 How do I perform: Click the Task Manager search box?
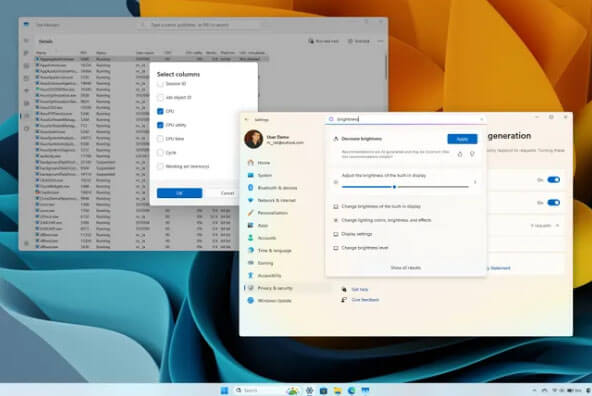pos(202,25)
